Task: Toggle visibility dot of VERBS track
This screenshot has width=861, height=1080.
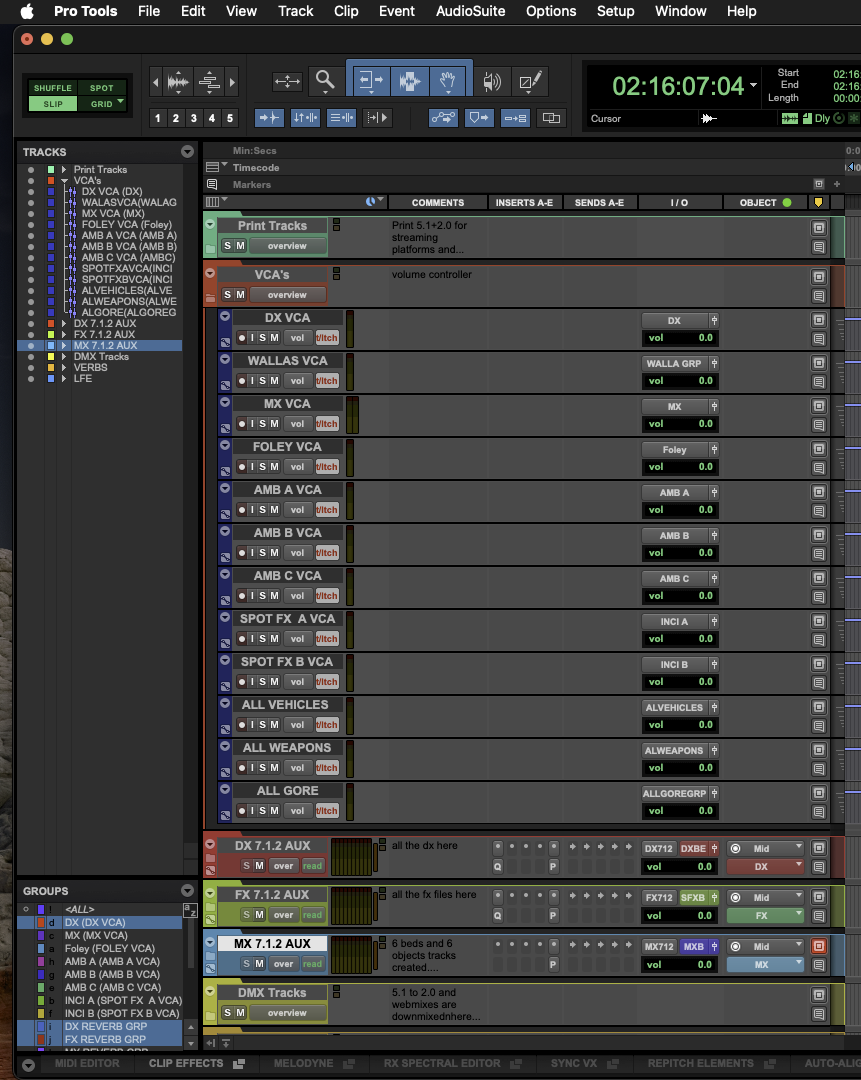Action: coord(30,368)
